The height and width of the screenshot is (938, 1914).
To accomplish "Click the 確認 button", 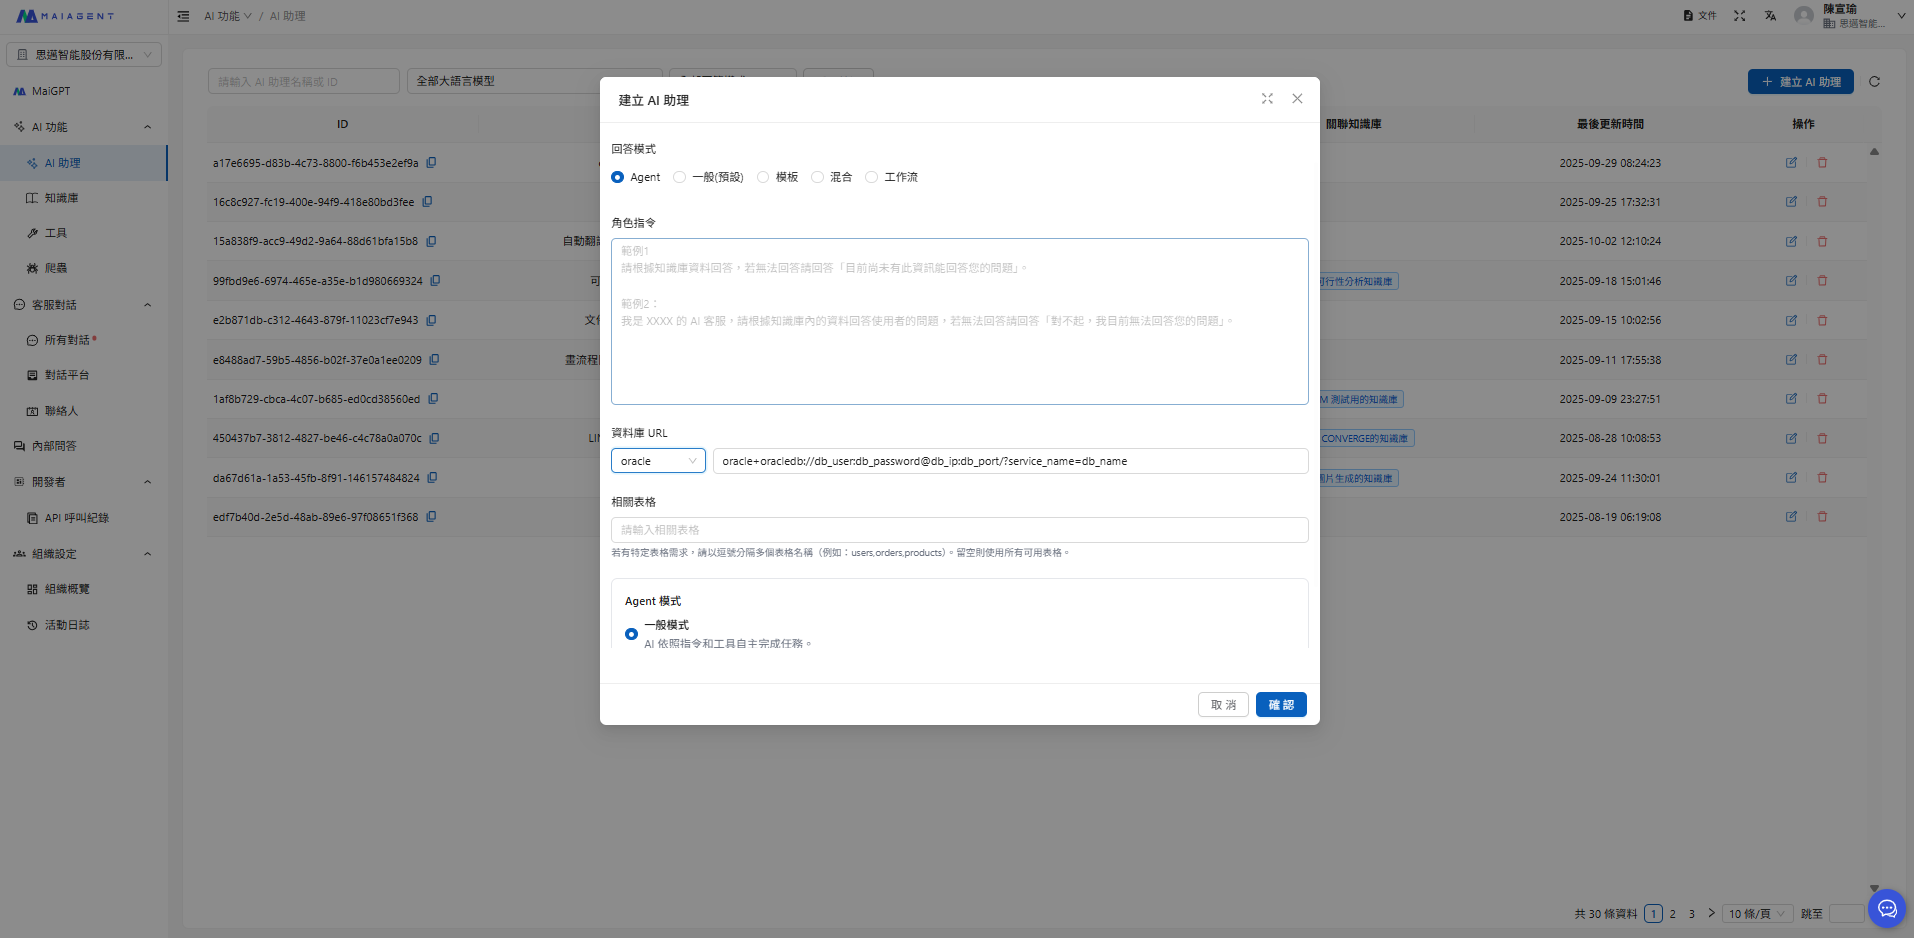I will pyautogui.click(x=1280, y=705).
